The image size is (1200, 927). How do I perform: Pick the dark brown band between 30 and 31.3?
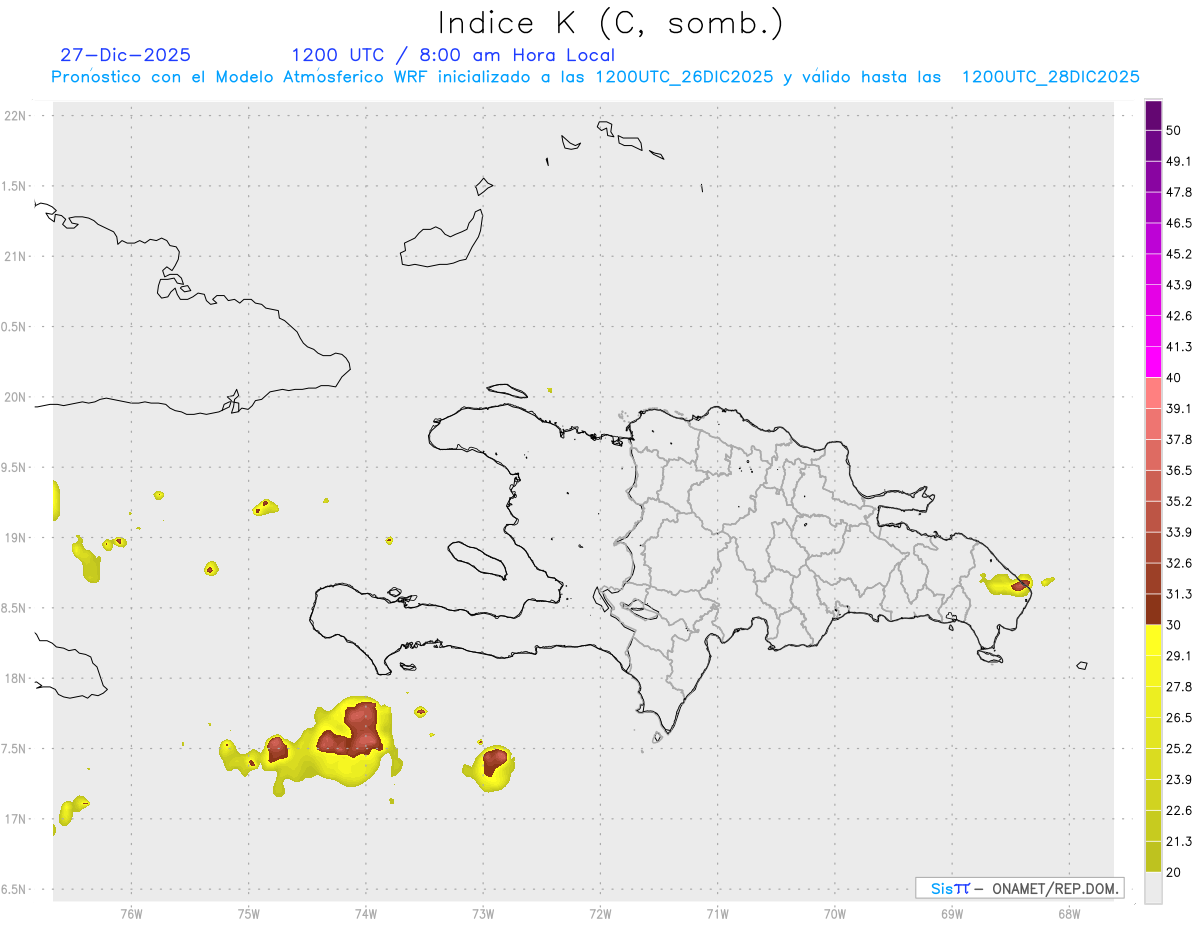pyautogui.click(x=1154, y=609)
